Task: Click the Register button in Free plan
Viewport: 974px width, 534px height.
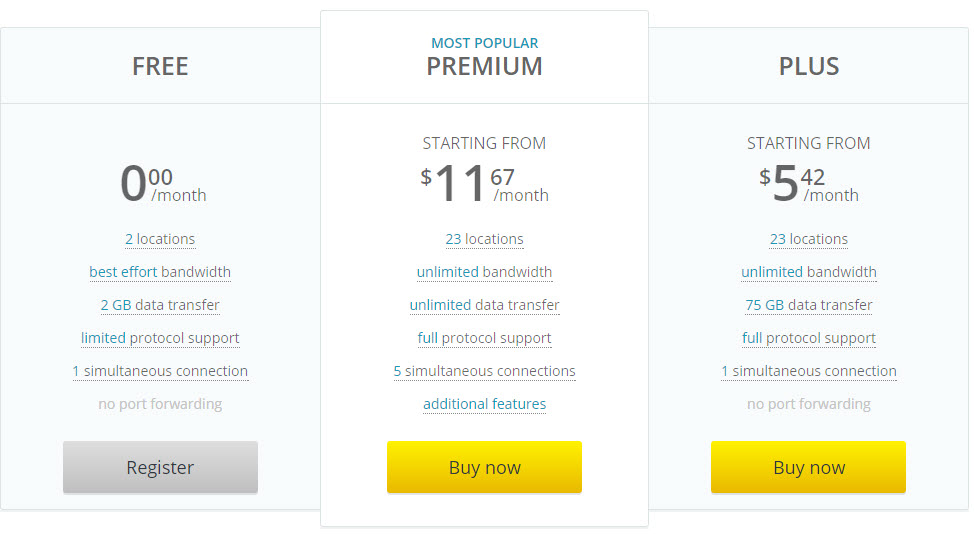Action: [x=160, y=467]
